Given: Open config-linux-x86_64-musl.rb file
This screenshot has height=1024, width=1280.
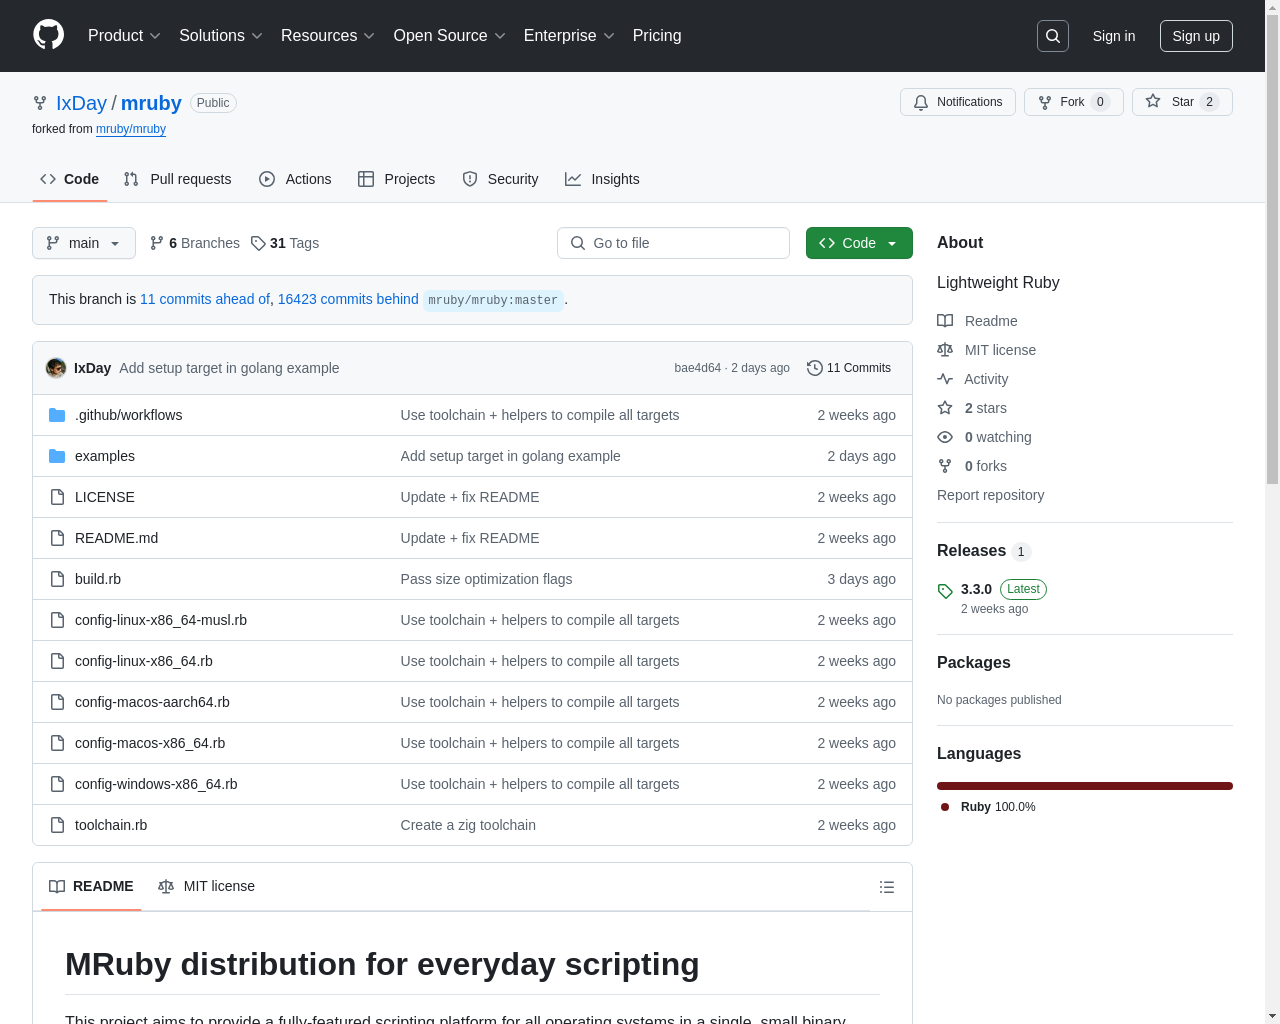Looking at the screenshot, I should [161, 620].
